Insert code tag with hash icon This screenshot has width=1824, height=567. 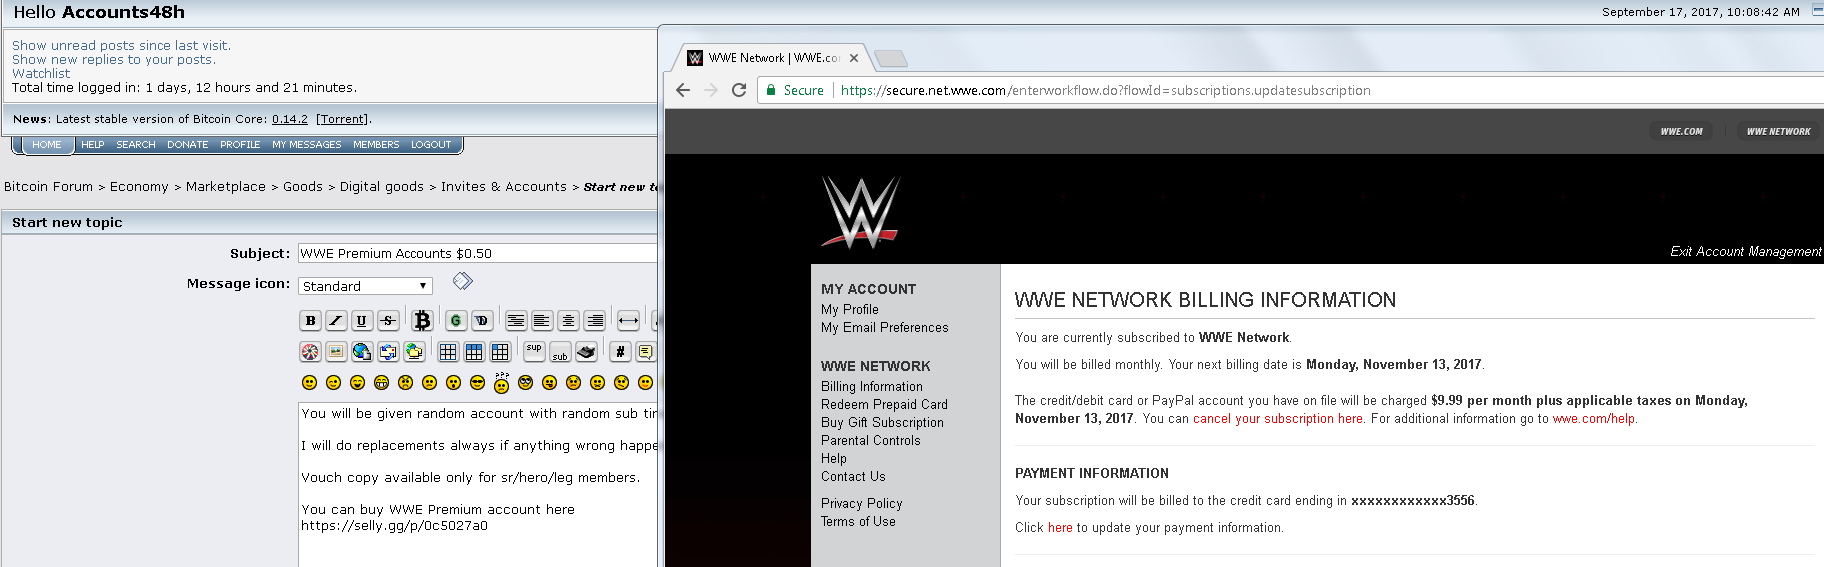[x=621, y=351]
